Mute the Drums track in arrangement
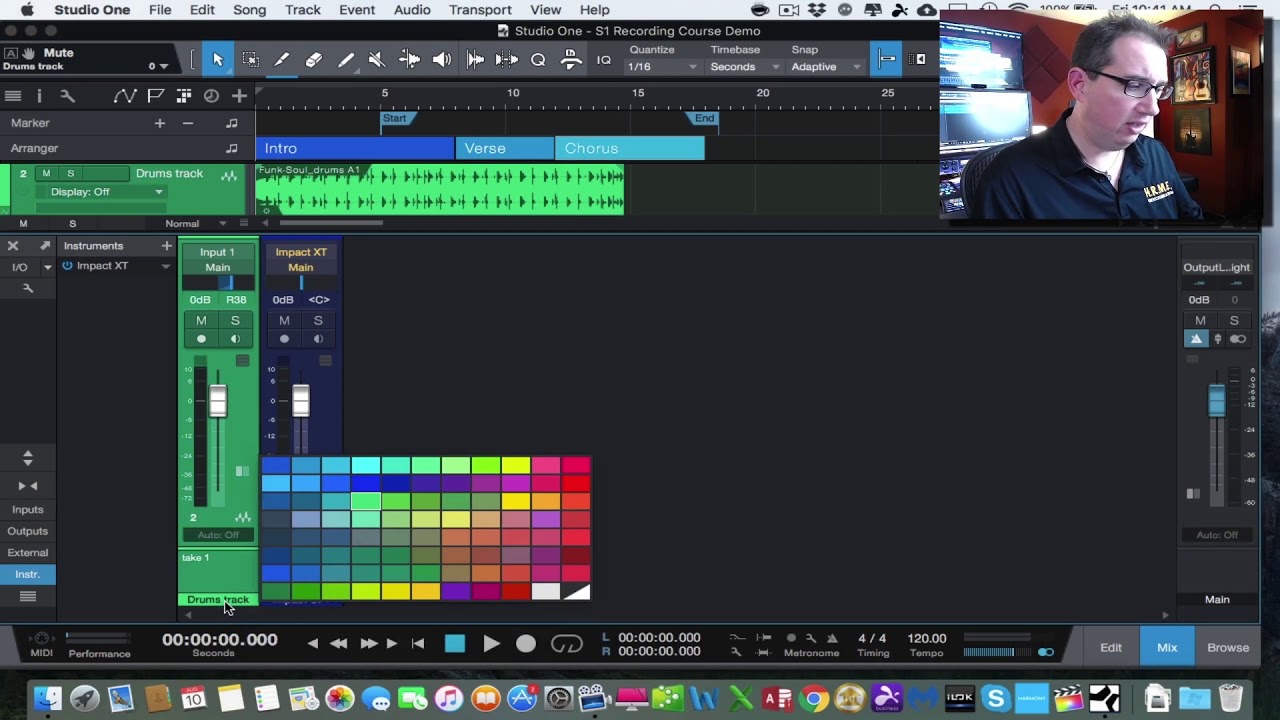The image size is (1280, 720). 46,174
